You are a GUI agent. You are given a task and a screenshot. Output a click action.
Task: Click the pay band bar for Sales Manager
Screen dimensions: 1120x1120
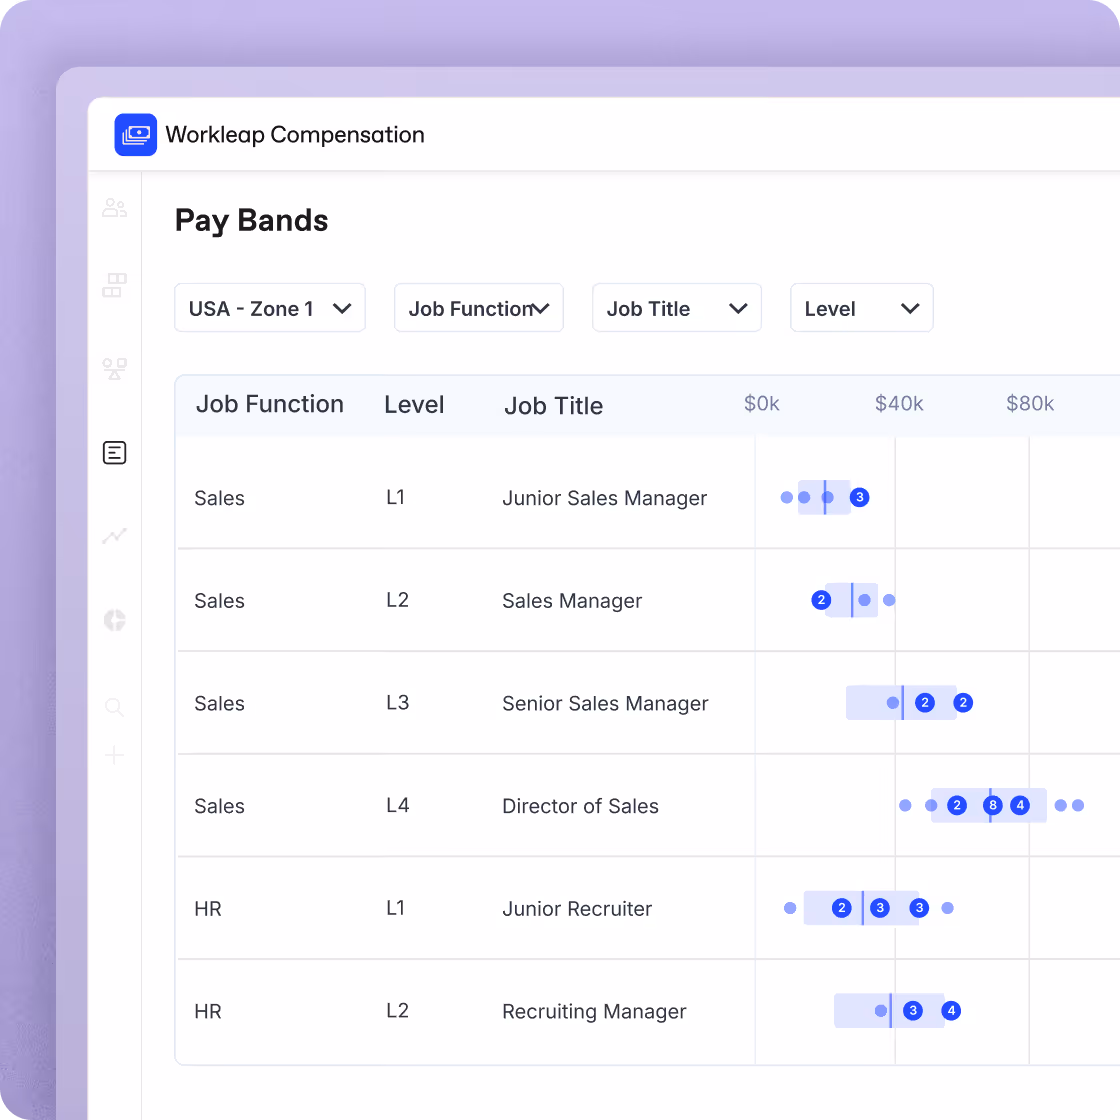tap(852, 600)
